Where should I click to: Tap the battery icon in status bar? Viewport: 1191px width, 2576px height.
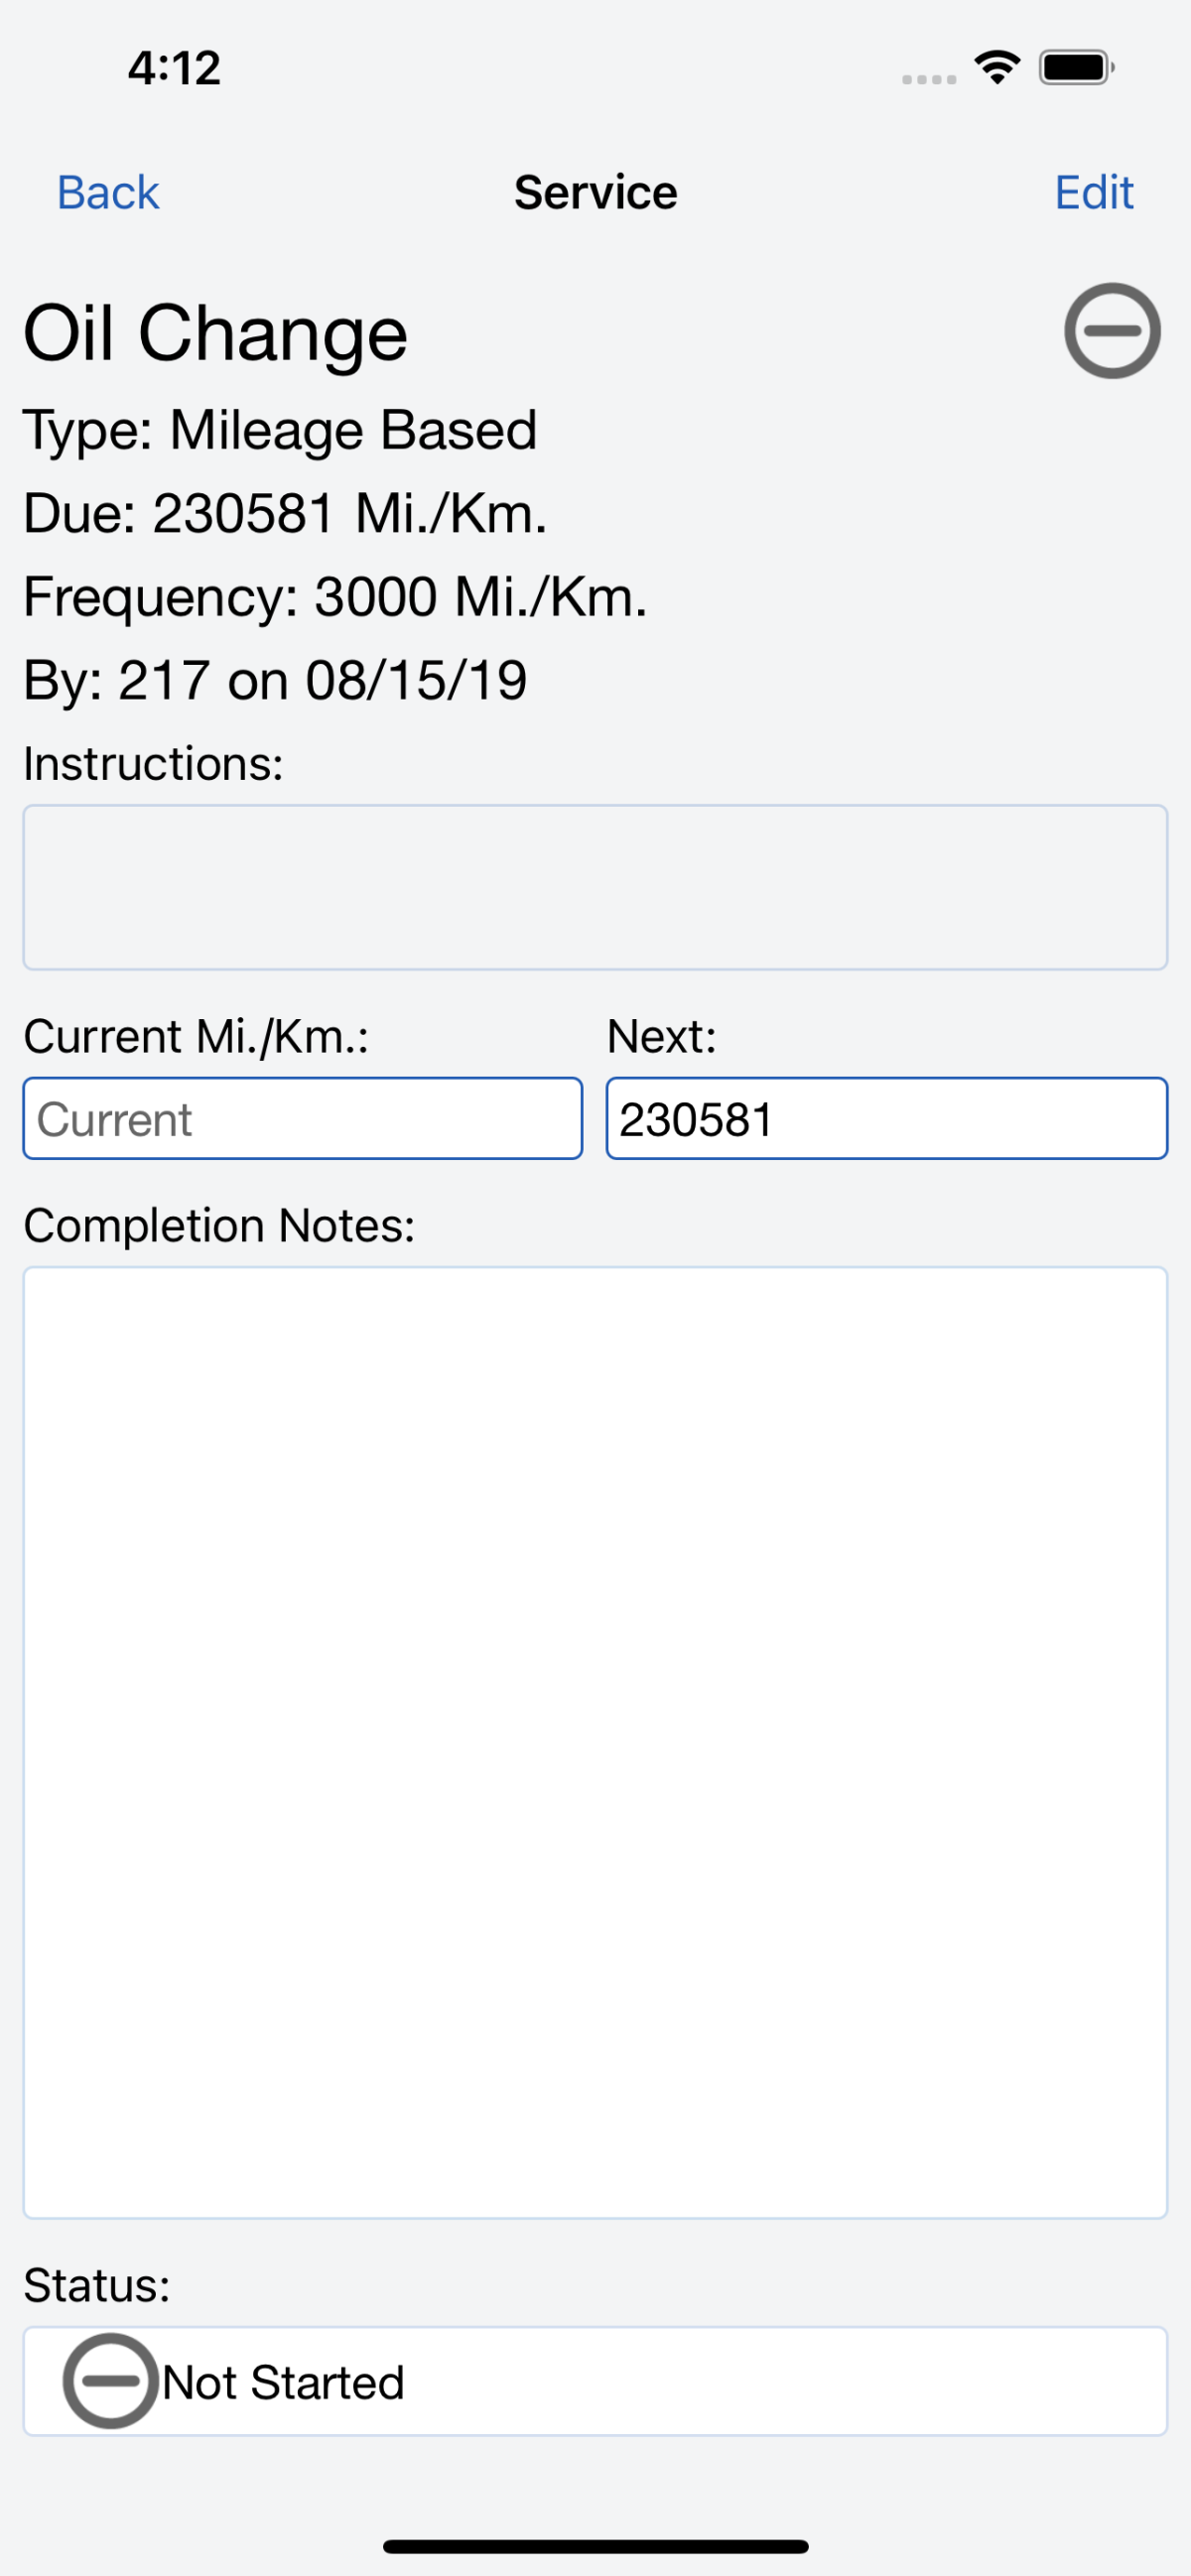(x=1077, y=68)
